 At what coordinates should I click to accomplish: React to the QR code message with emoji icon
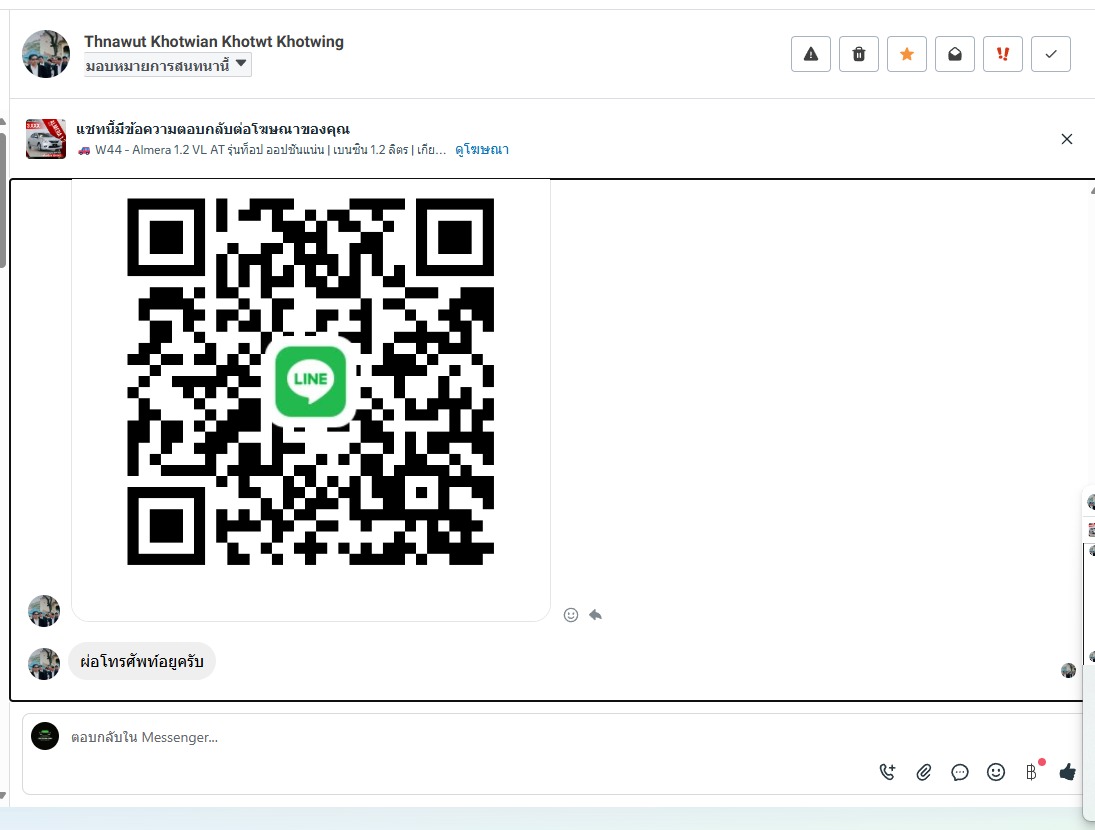pos(571,615)
